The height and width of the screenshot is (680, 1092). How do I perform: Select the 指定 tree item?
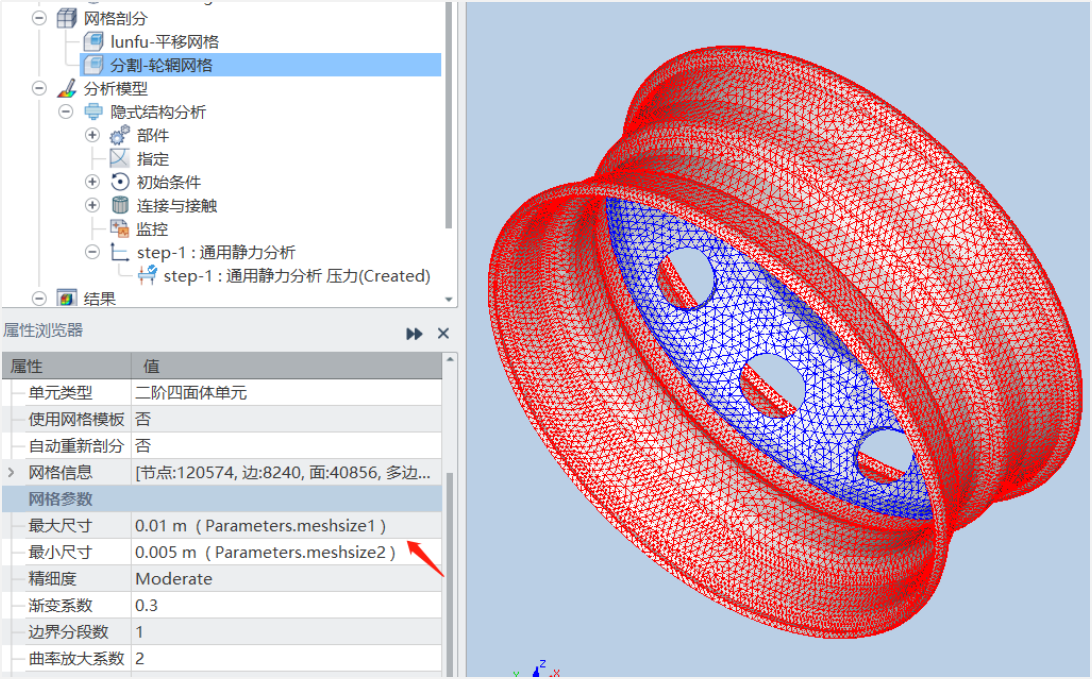153,159
